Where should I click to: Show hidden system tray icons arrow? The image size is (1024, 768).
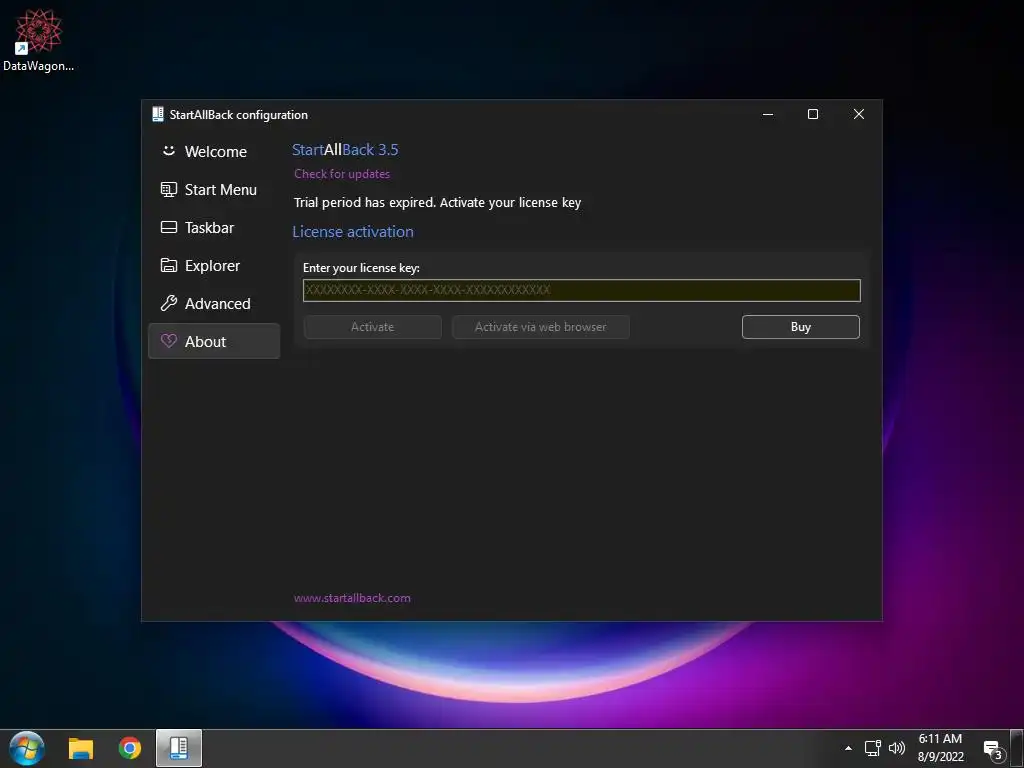(848, 748)
